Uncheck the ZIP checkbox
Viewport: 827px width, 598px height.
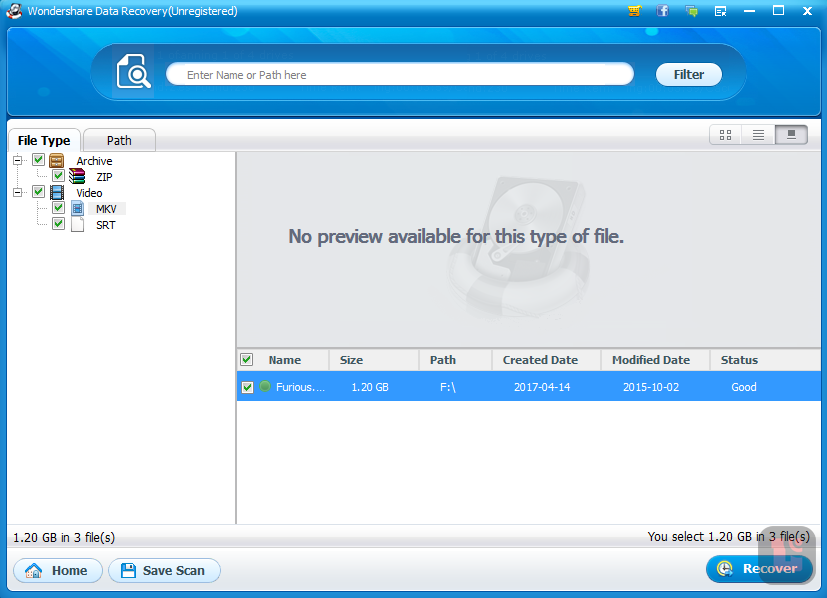tap(59, 176)
